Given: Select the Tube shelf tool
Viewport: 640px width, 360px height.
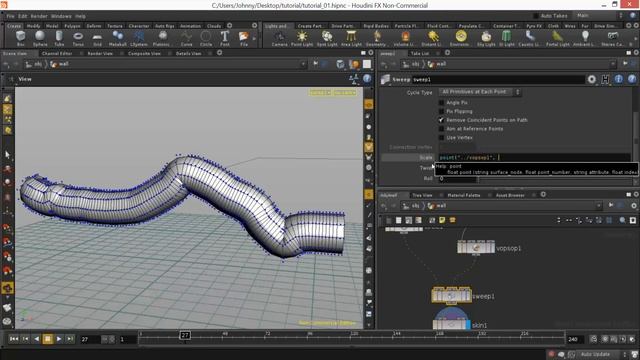Looking at the screenshot, I should (59, 38).
